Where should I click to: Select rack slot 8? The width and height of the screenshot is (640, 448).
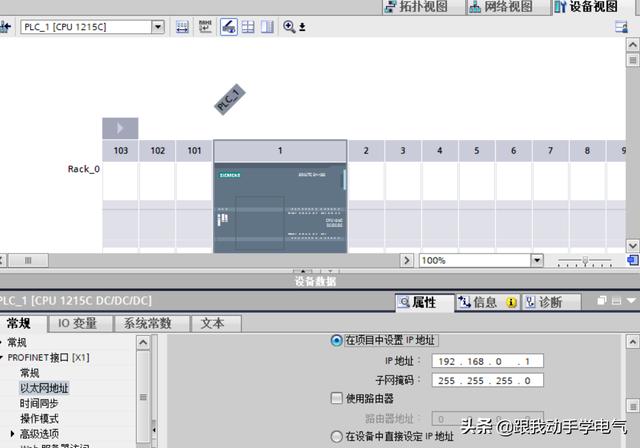point(587,151)
